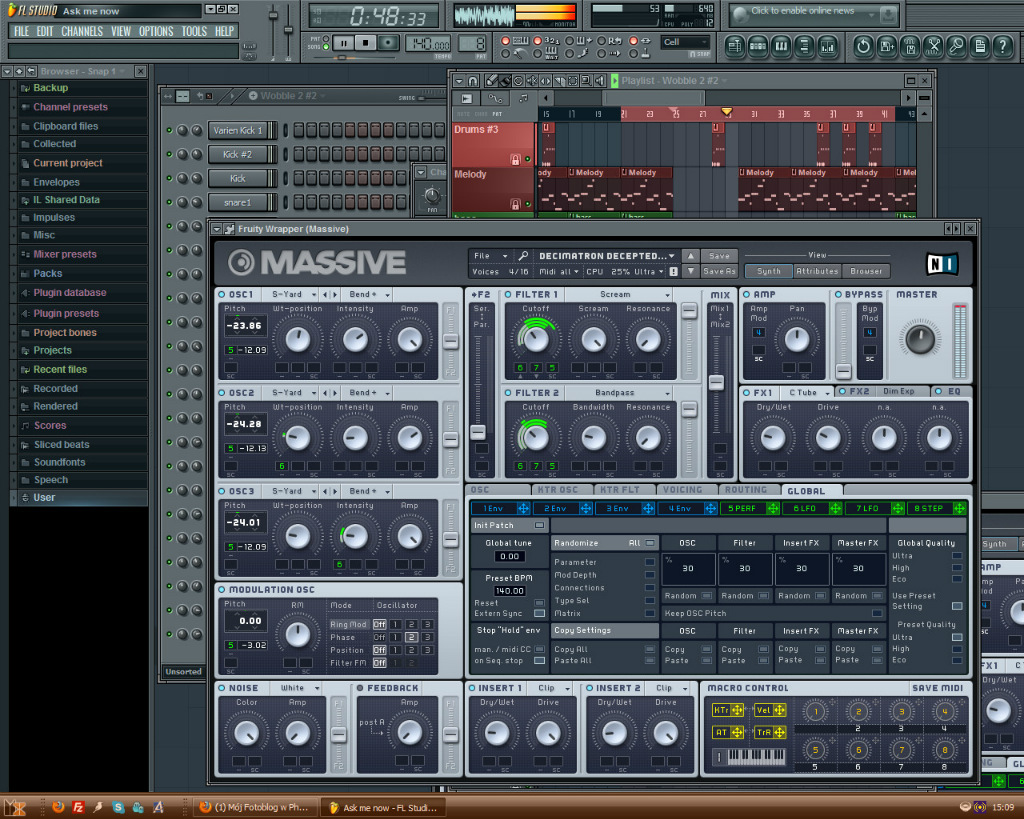Open the audio editor scissors icon

click(934, 46)
